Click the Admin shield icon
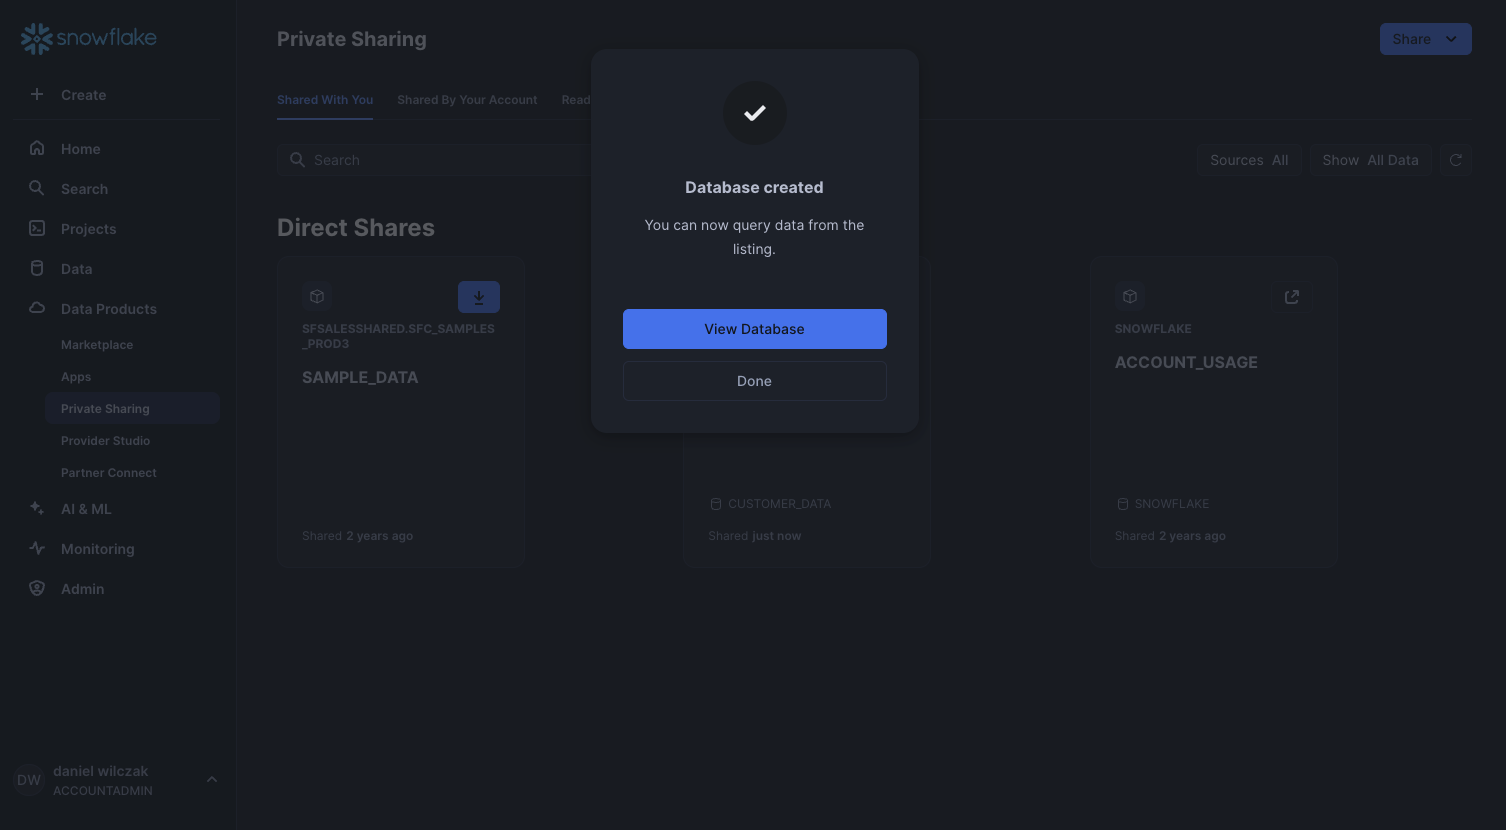 [37, 589]
